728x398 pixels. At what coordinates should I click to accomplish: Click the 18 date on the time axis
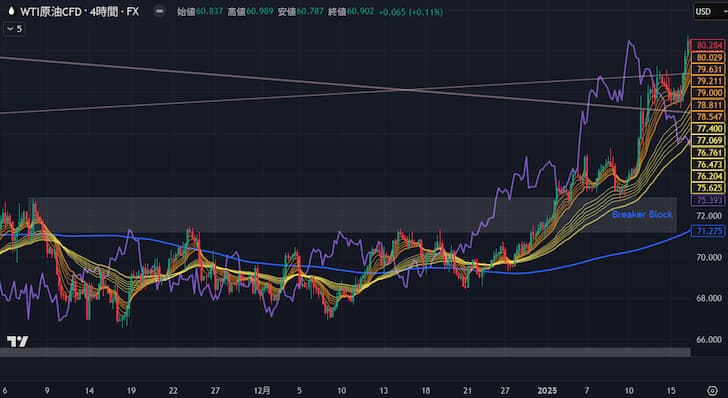coord(426,390)
